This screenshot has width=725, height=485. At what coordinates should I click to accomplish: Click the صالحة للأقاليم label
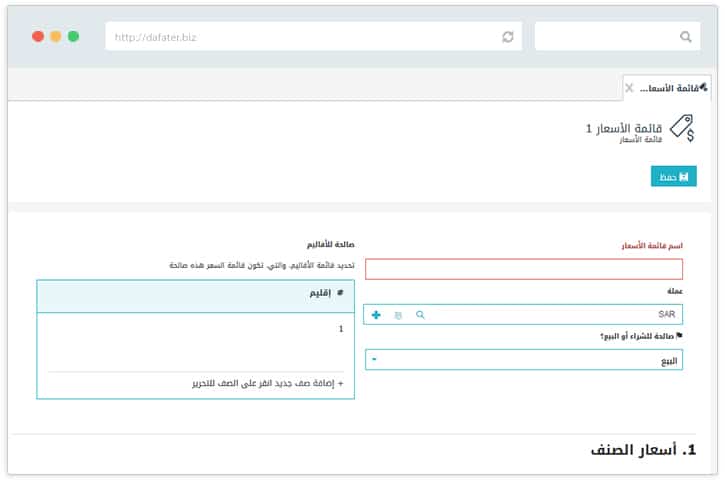(x=330, y=244)
